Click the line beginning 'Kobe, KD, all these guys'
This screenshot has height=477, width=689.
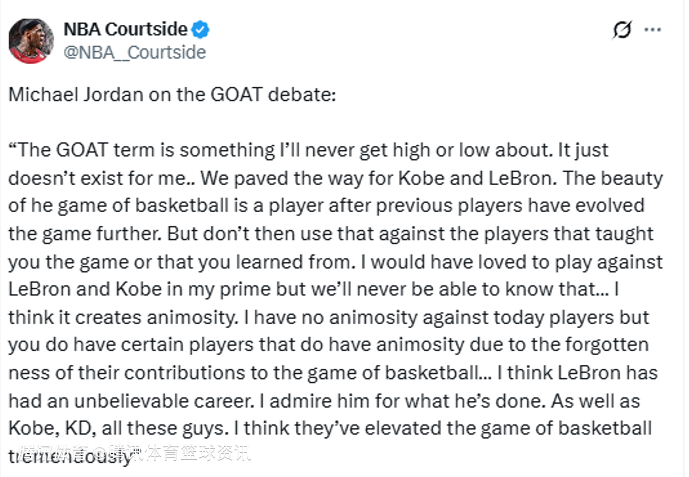click(330, 428)
